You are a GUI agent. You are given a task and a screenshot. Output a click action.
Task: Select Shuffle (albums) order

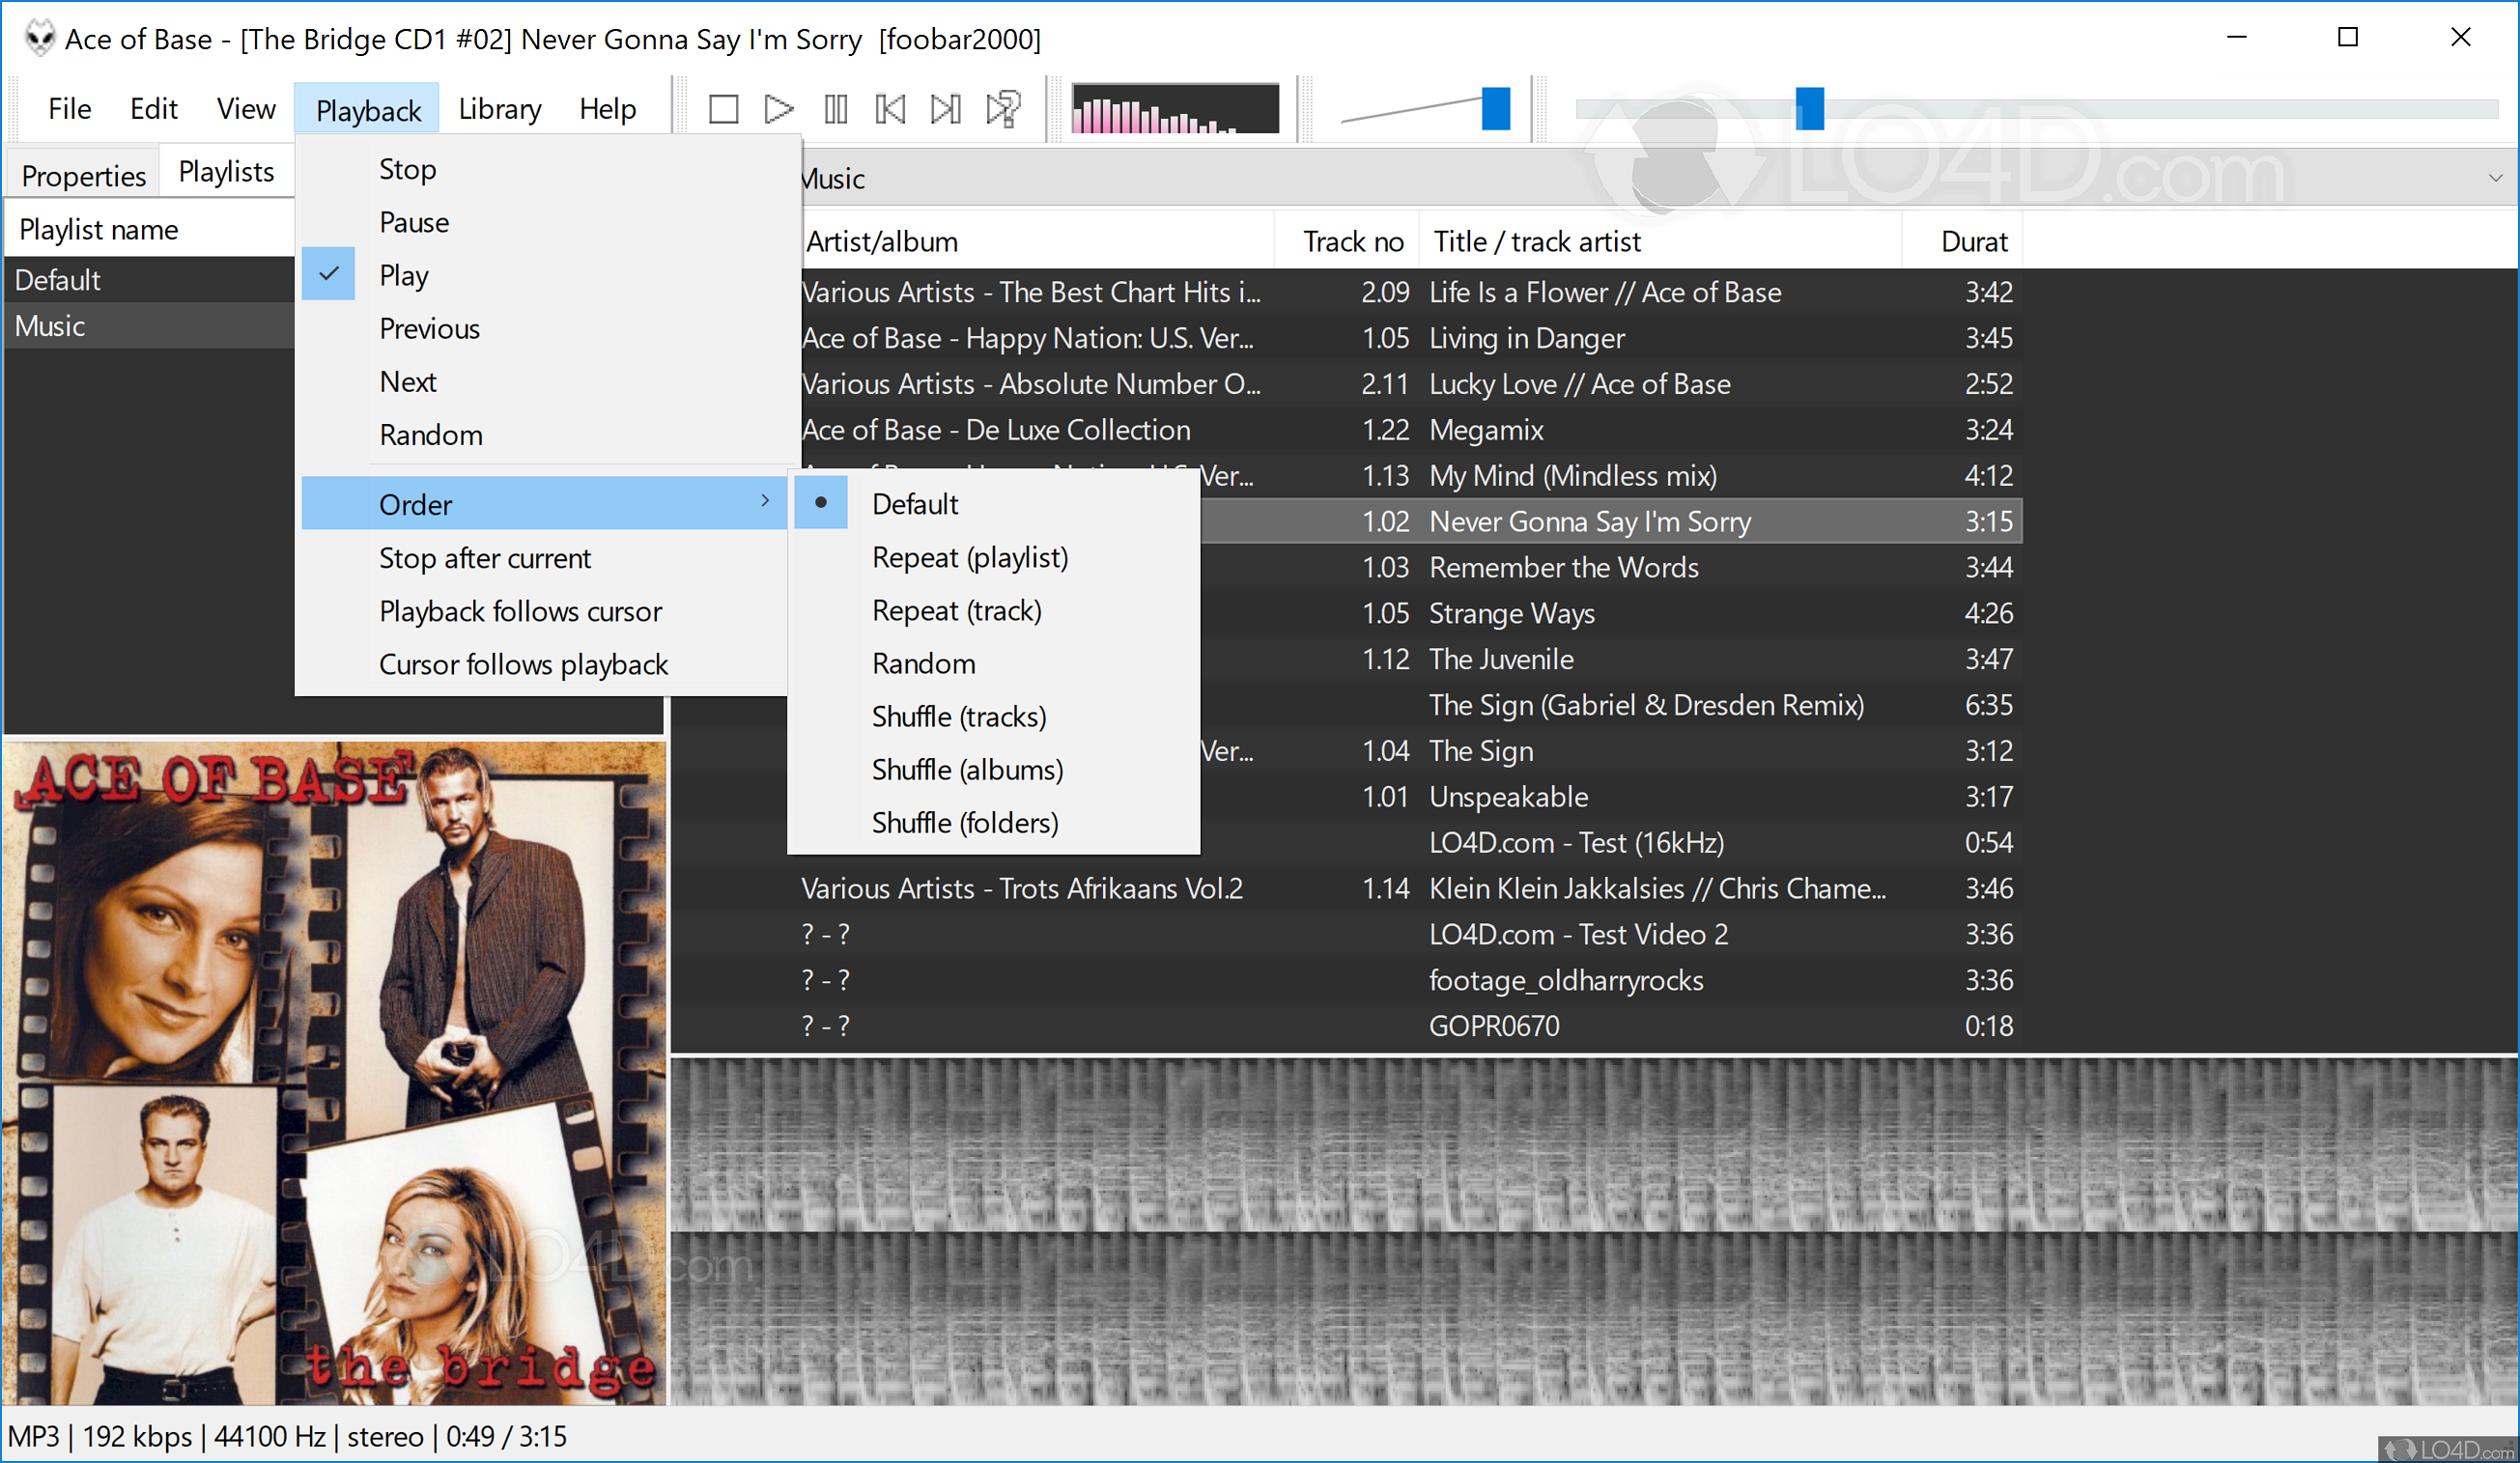pyautogui.click(x=995, y=768)
